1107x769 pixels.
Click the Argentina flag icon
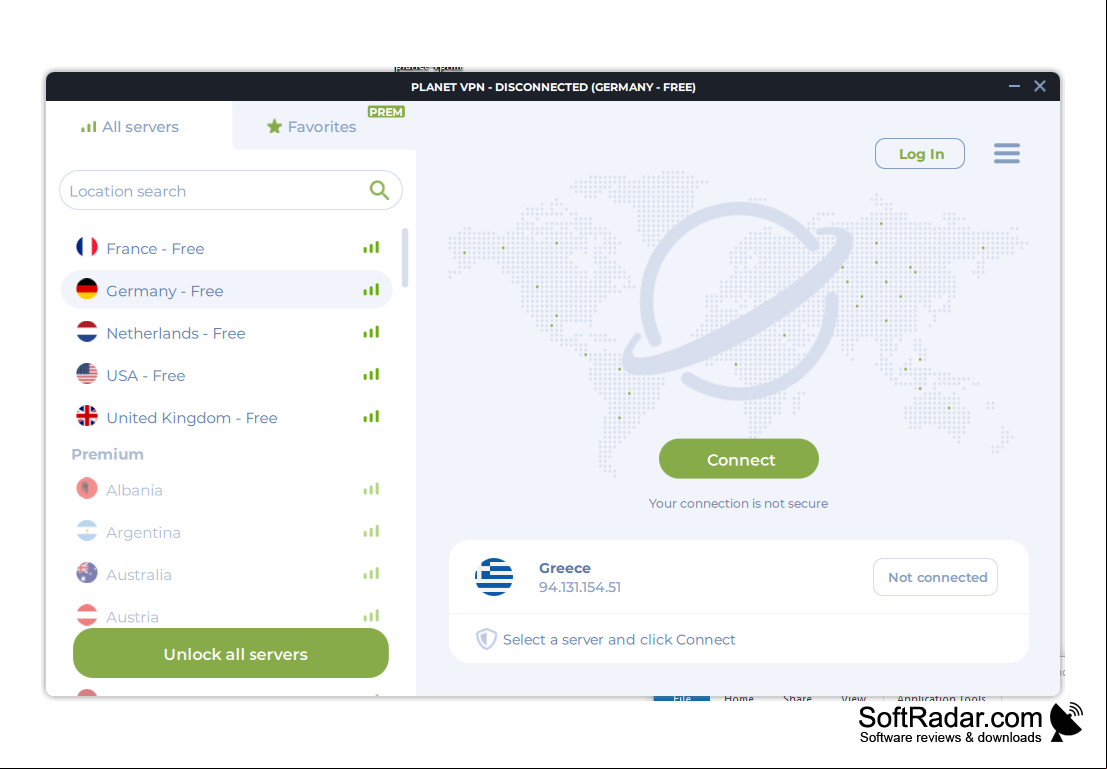coord(87,530)
